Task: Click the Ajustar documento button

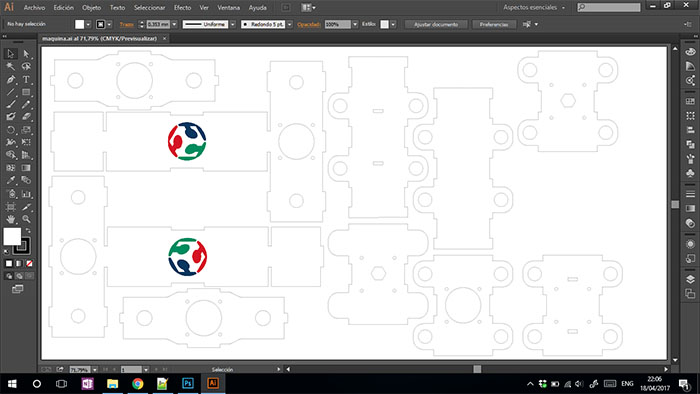Action: (x=436, y=25)
